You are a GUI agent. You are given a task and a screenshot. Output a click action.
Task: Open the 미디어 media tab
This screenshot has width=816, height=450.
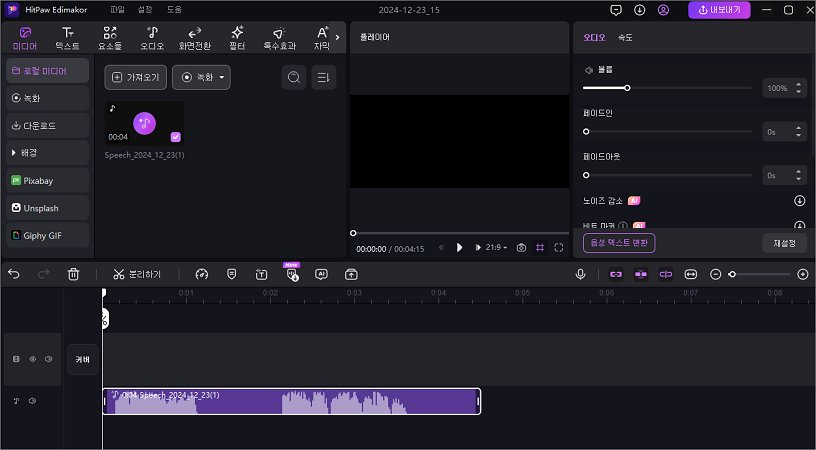point(25,38)
